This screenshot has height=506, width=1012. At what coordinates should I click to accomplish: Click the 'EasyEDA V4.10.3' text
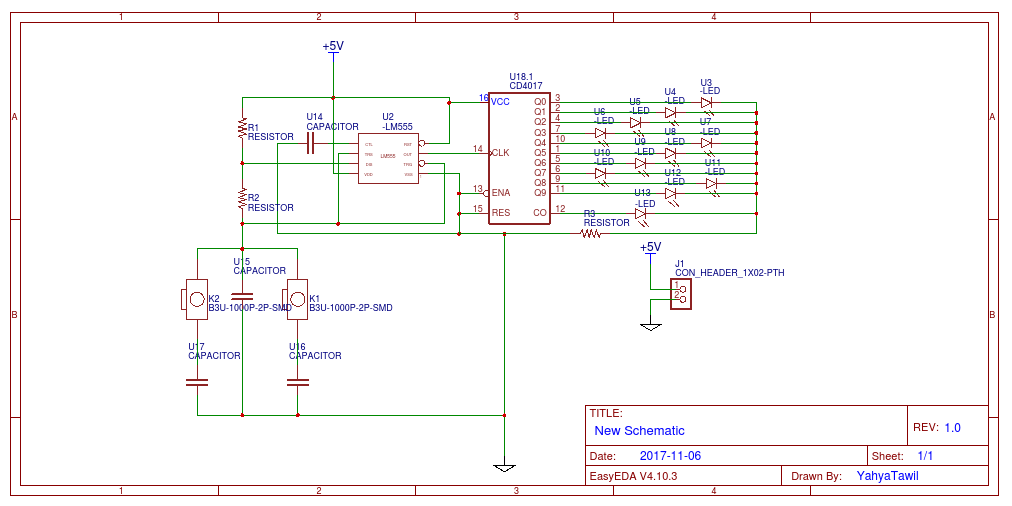633,476
